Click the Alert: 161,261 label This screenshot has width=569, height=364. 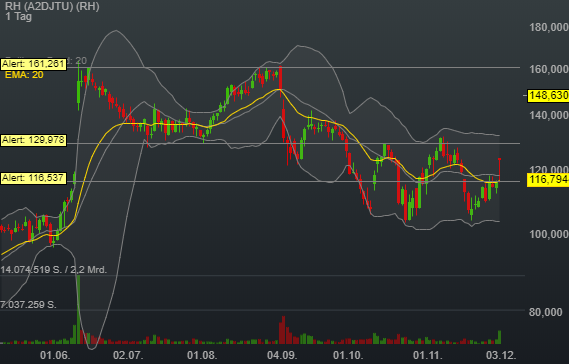click(34, 64)
